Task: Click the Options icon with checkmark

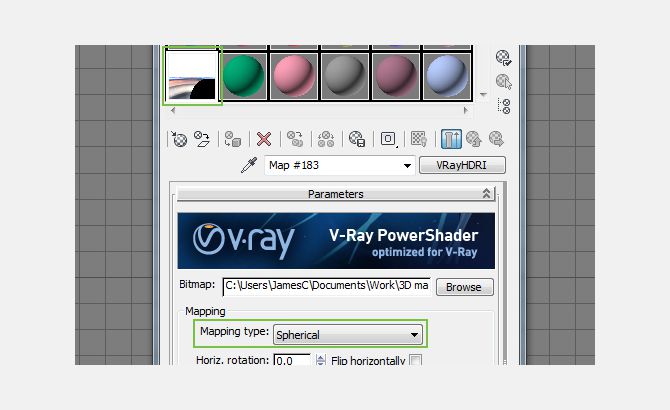Action: [x=504, y=58]
